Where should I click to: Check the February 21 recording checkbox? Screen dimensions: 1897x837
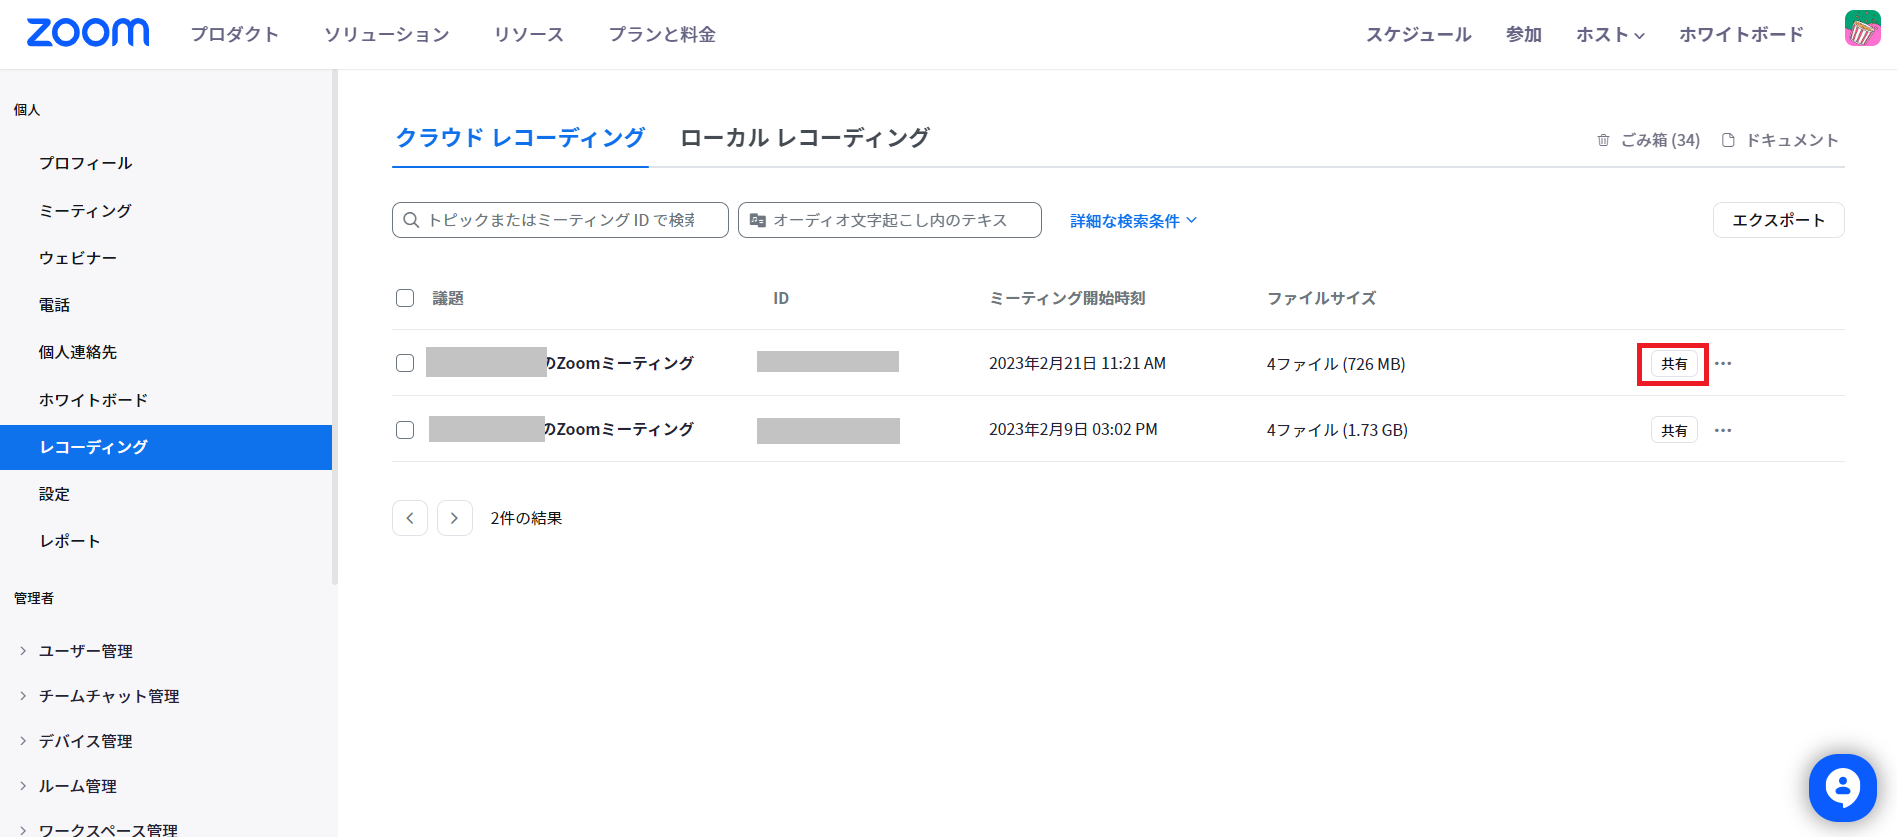(405, 363)
